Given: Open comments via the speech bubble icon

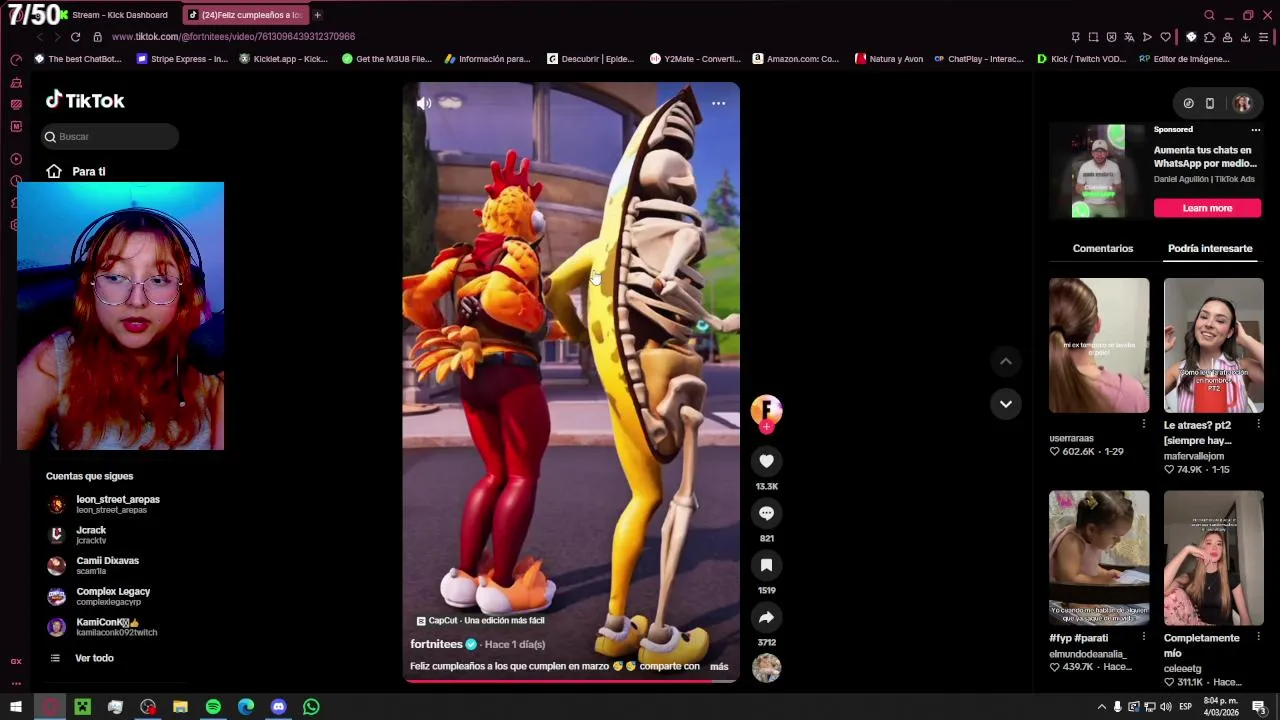Looking at the screenshot, I should (x=766, y=513).
